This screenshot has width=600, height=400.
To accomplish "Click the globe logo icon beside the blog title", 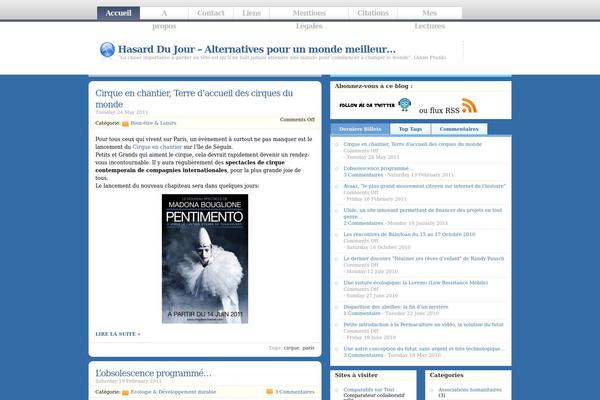I will point(107,50).
